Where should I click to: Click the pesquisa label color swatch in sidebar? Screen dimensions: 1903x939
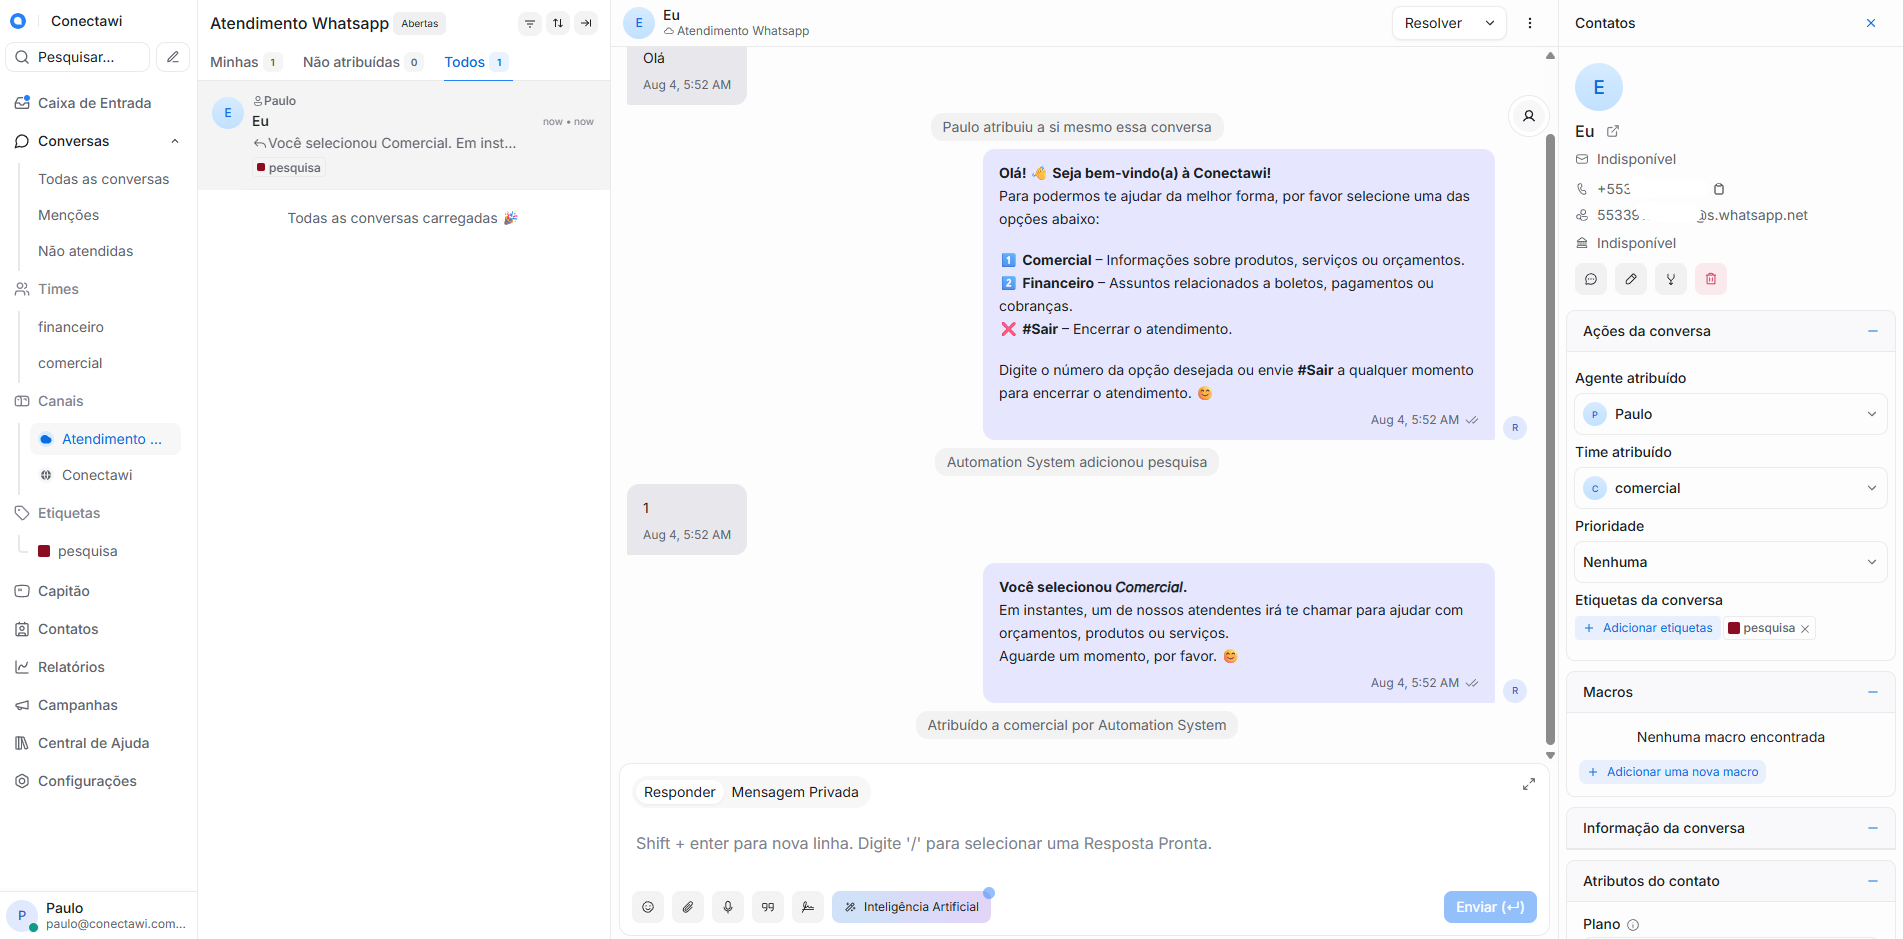(44, 551)
